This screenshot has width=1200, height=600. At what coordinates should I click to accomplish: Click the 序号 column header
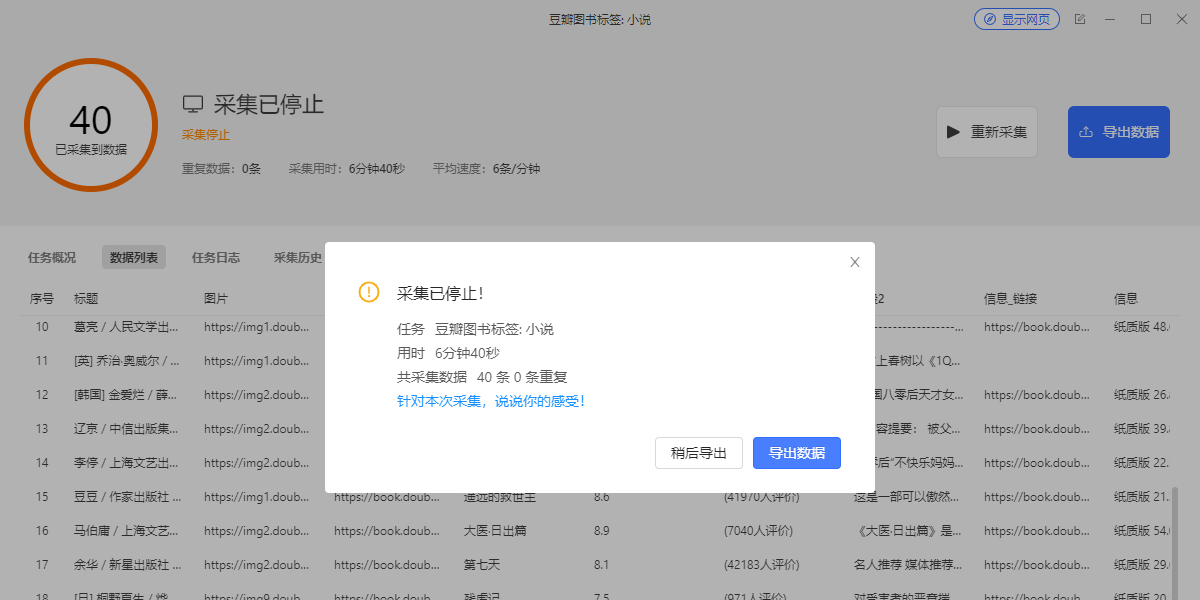tap(42, 298)
